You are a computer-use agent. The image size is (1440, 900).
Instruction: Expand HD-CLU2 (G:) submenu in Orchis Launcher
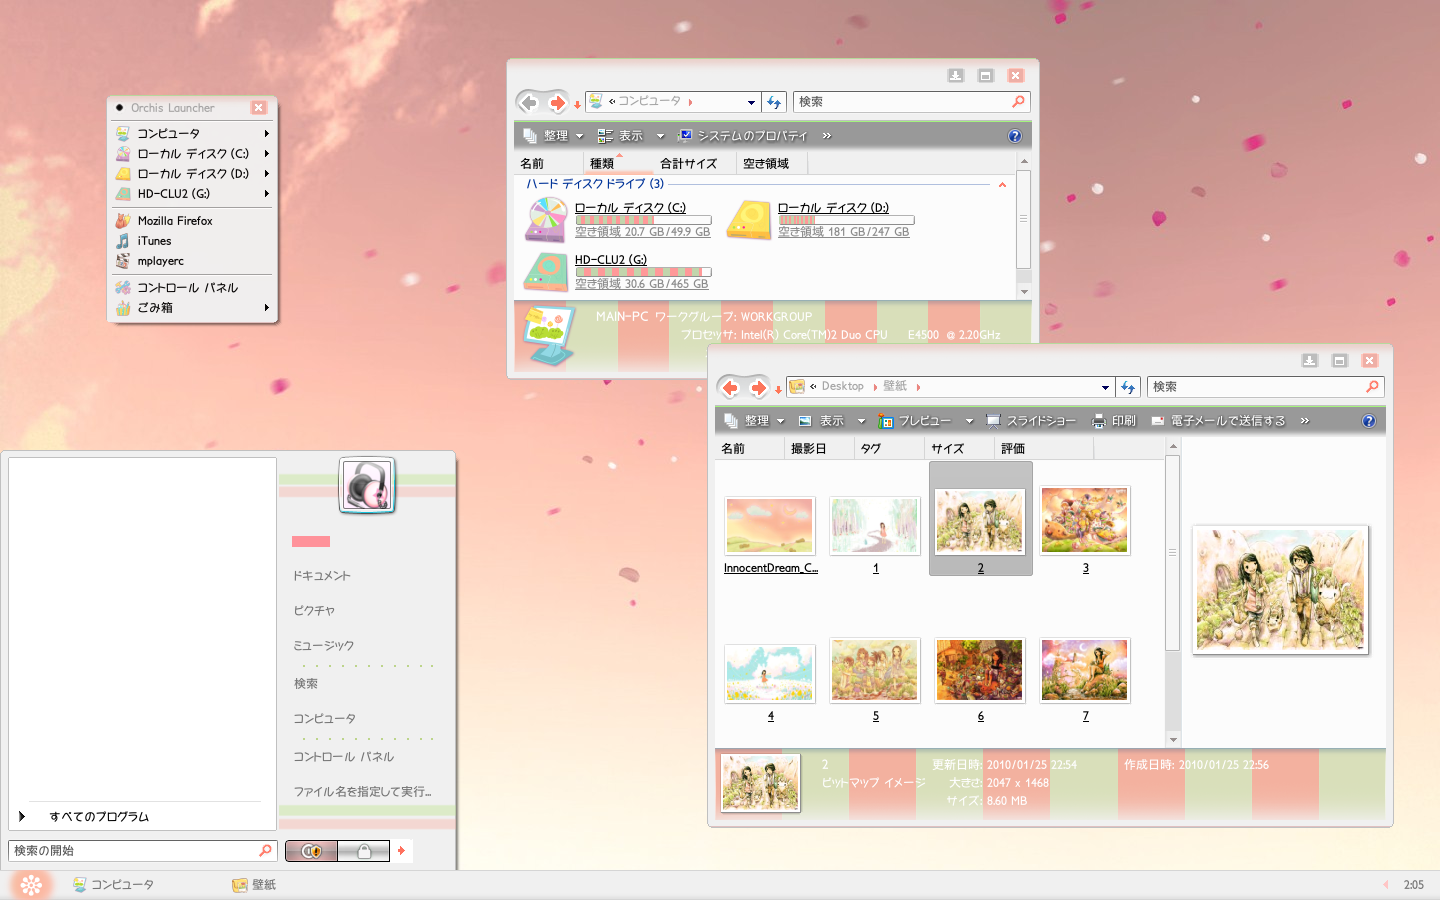click(266, 194)
